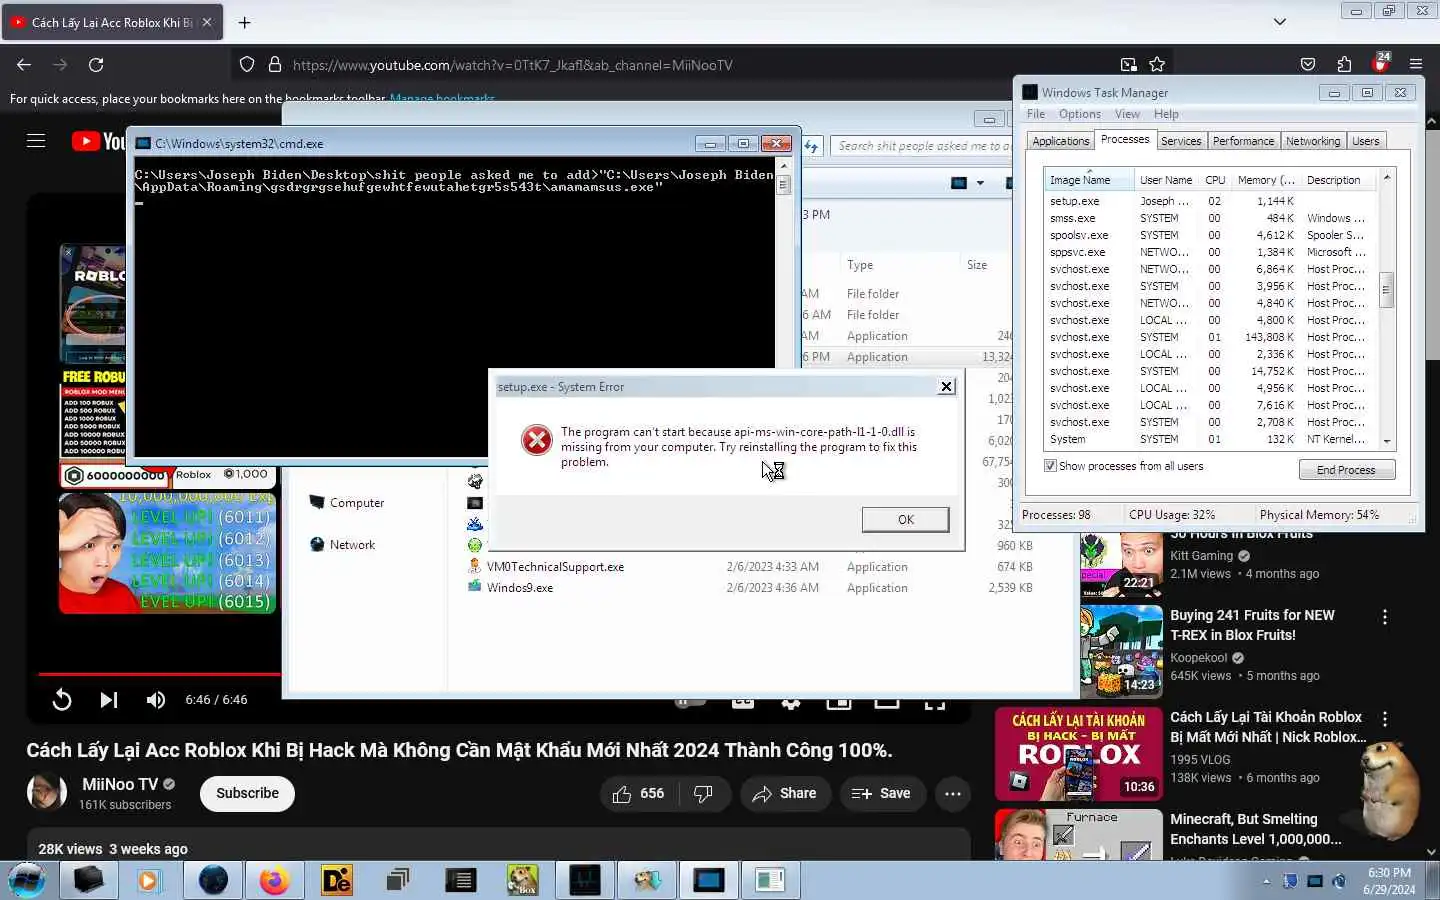
Task: Switch to Users tab in Task Manager
Action: tap(1366, 141)
